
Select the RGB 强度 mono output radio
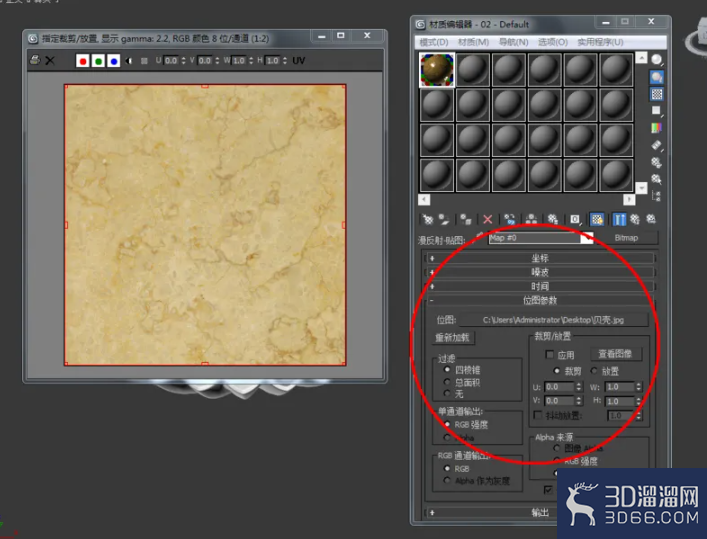point(447,424)
